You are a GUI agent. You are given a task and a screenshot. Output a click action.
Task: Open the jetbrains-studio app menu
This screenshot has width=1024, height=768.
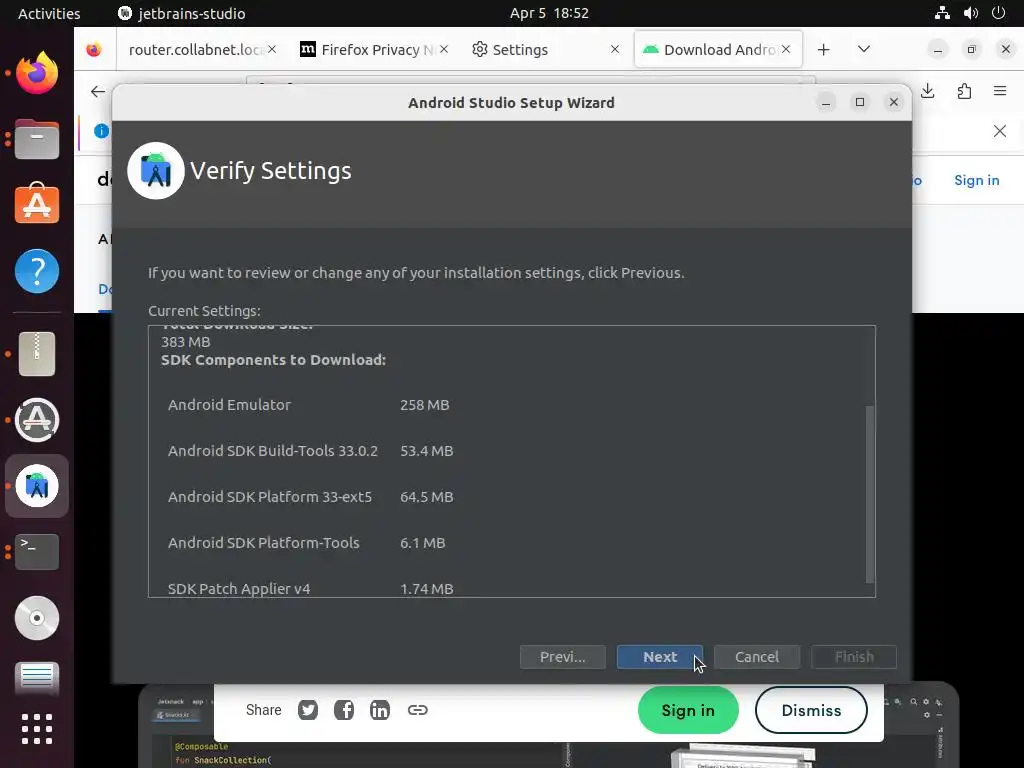click(182, 13)
